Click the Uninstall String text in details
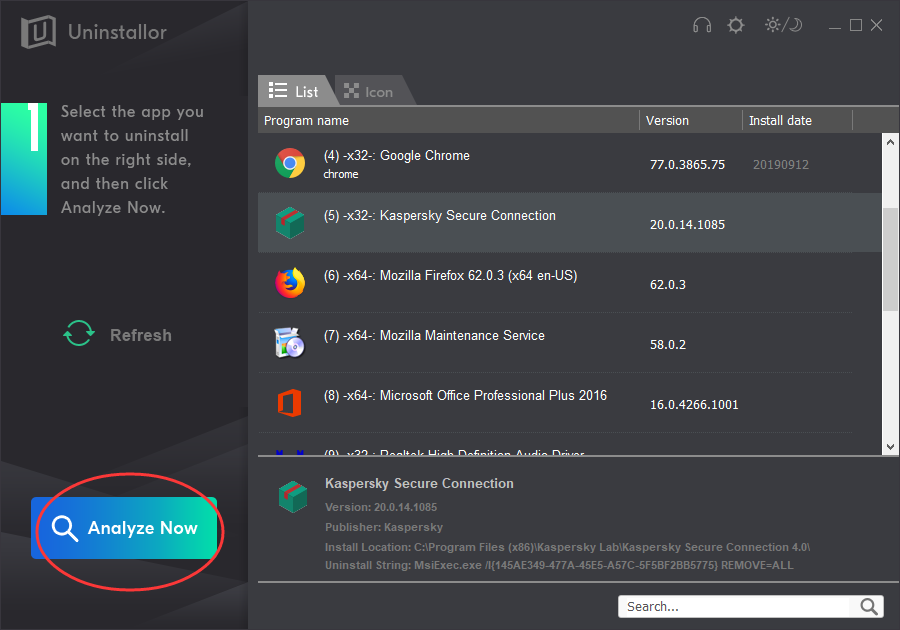The width and height of the screenshot is (900, 630). pos(559,565)
